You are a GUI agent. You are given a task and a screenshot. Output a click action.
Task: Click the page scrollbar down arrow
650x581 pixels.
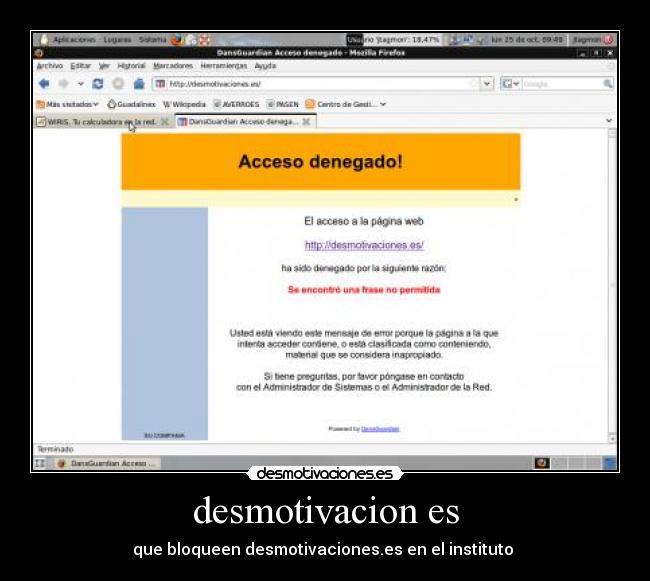[612, 438]
